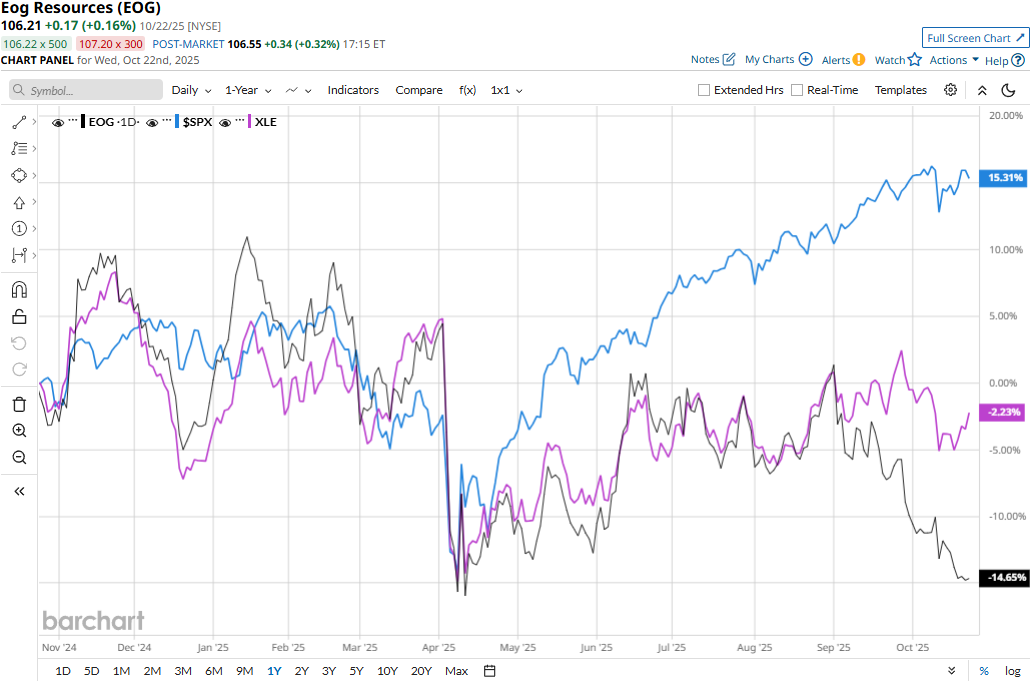
Task: Select the 1Y time range
Action: (274, 671)
